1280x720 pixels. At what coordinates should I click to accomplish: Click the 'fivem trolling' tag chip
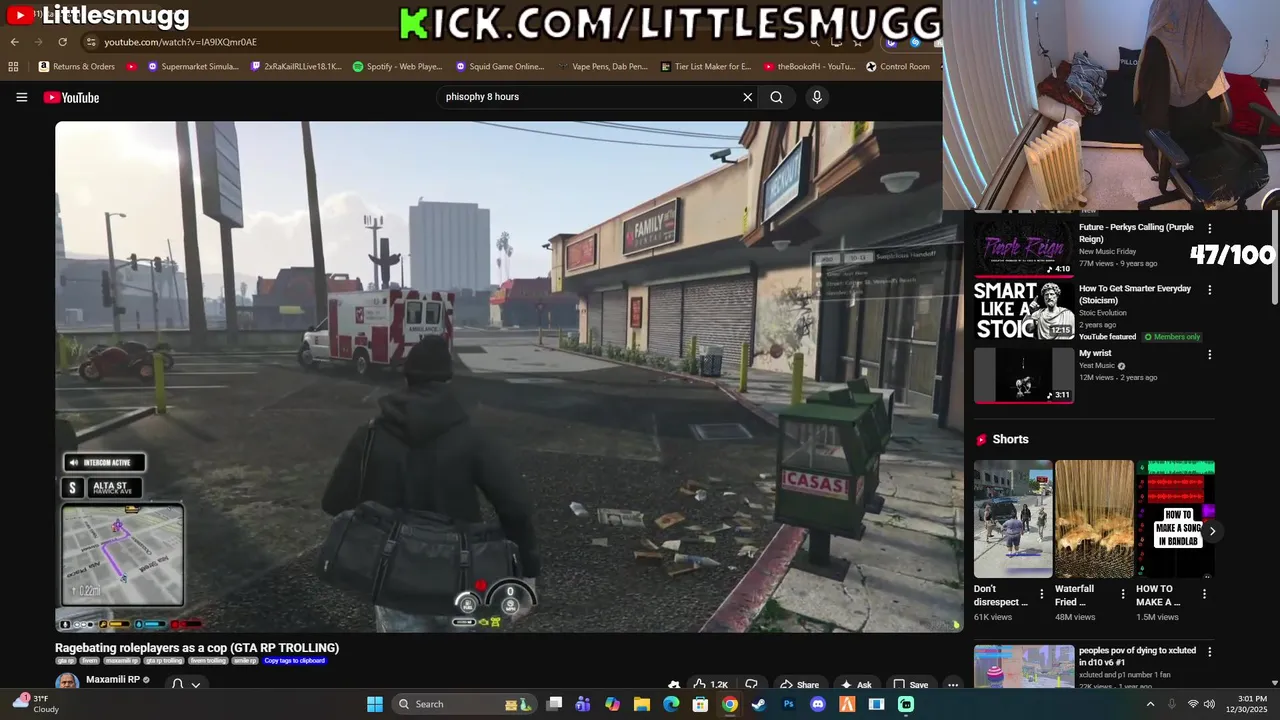click(x=207, y=661)
